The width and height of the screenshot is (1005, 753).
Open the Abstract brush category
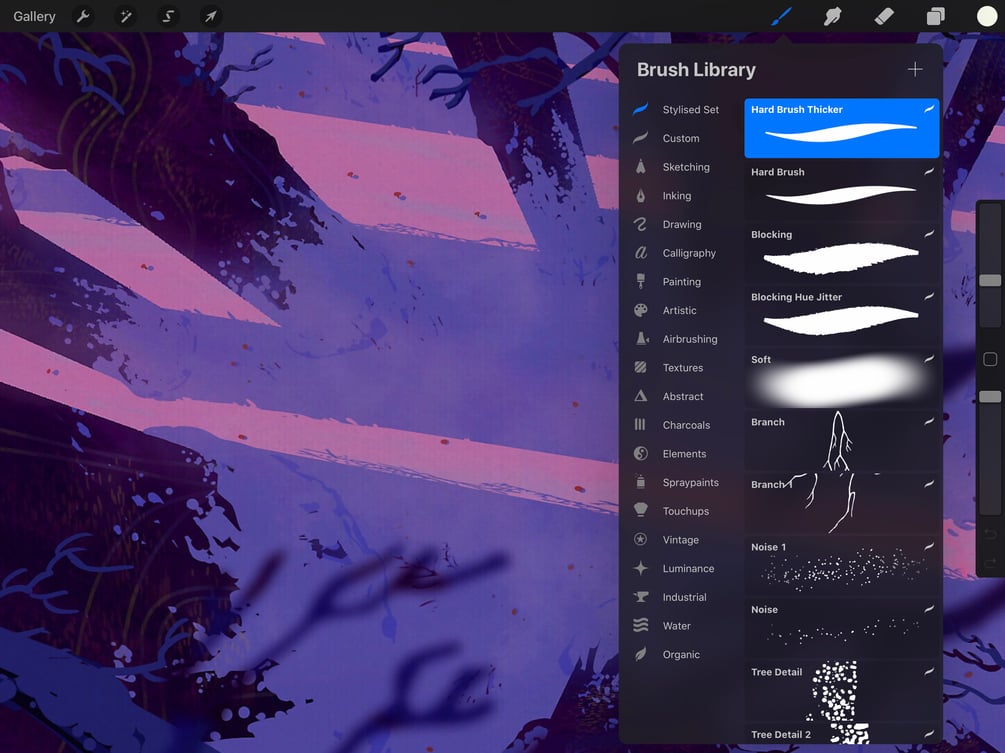(679, 397)
